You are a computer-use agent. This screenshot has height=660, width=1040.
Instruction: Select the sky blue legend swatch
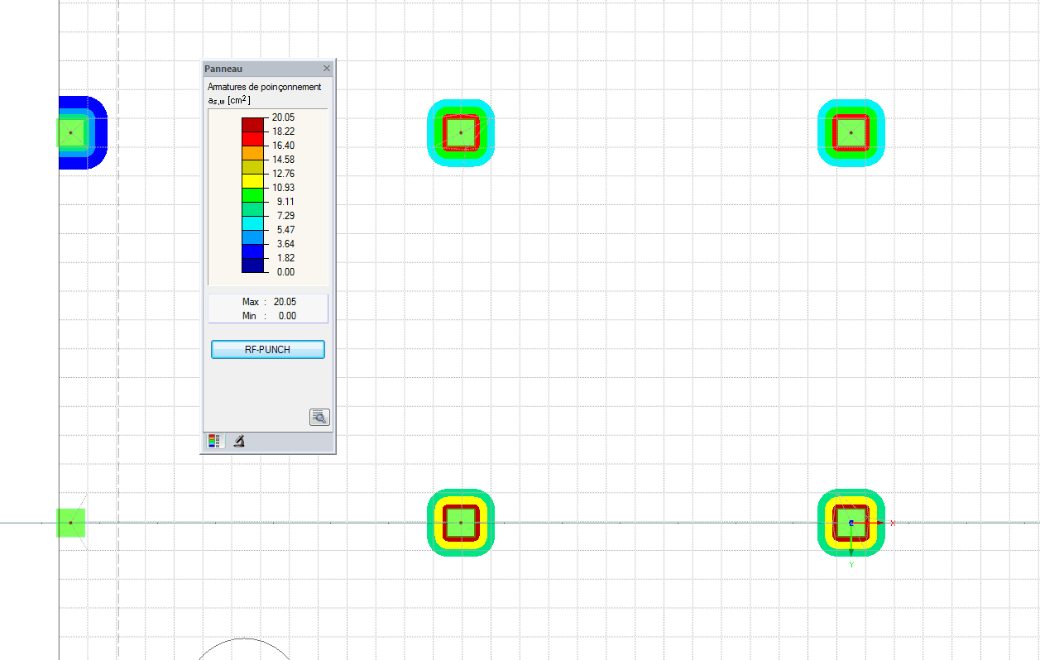point(253,237)
